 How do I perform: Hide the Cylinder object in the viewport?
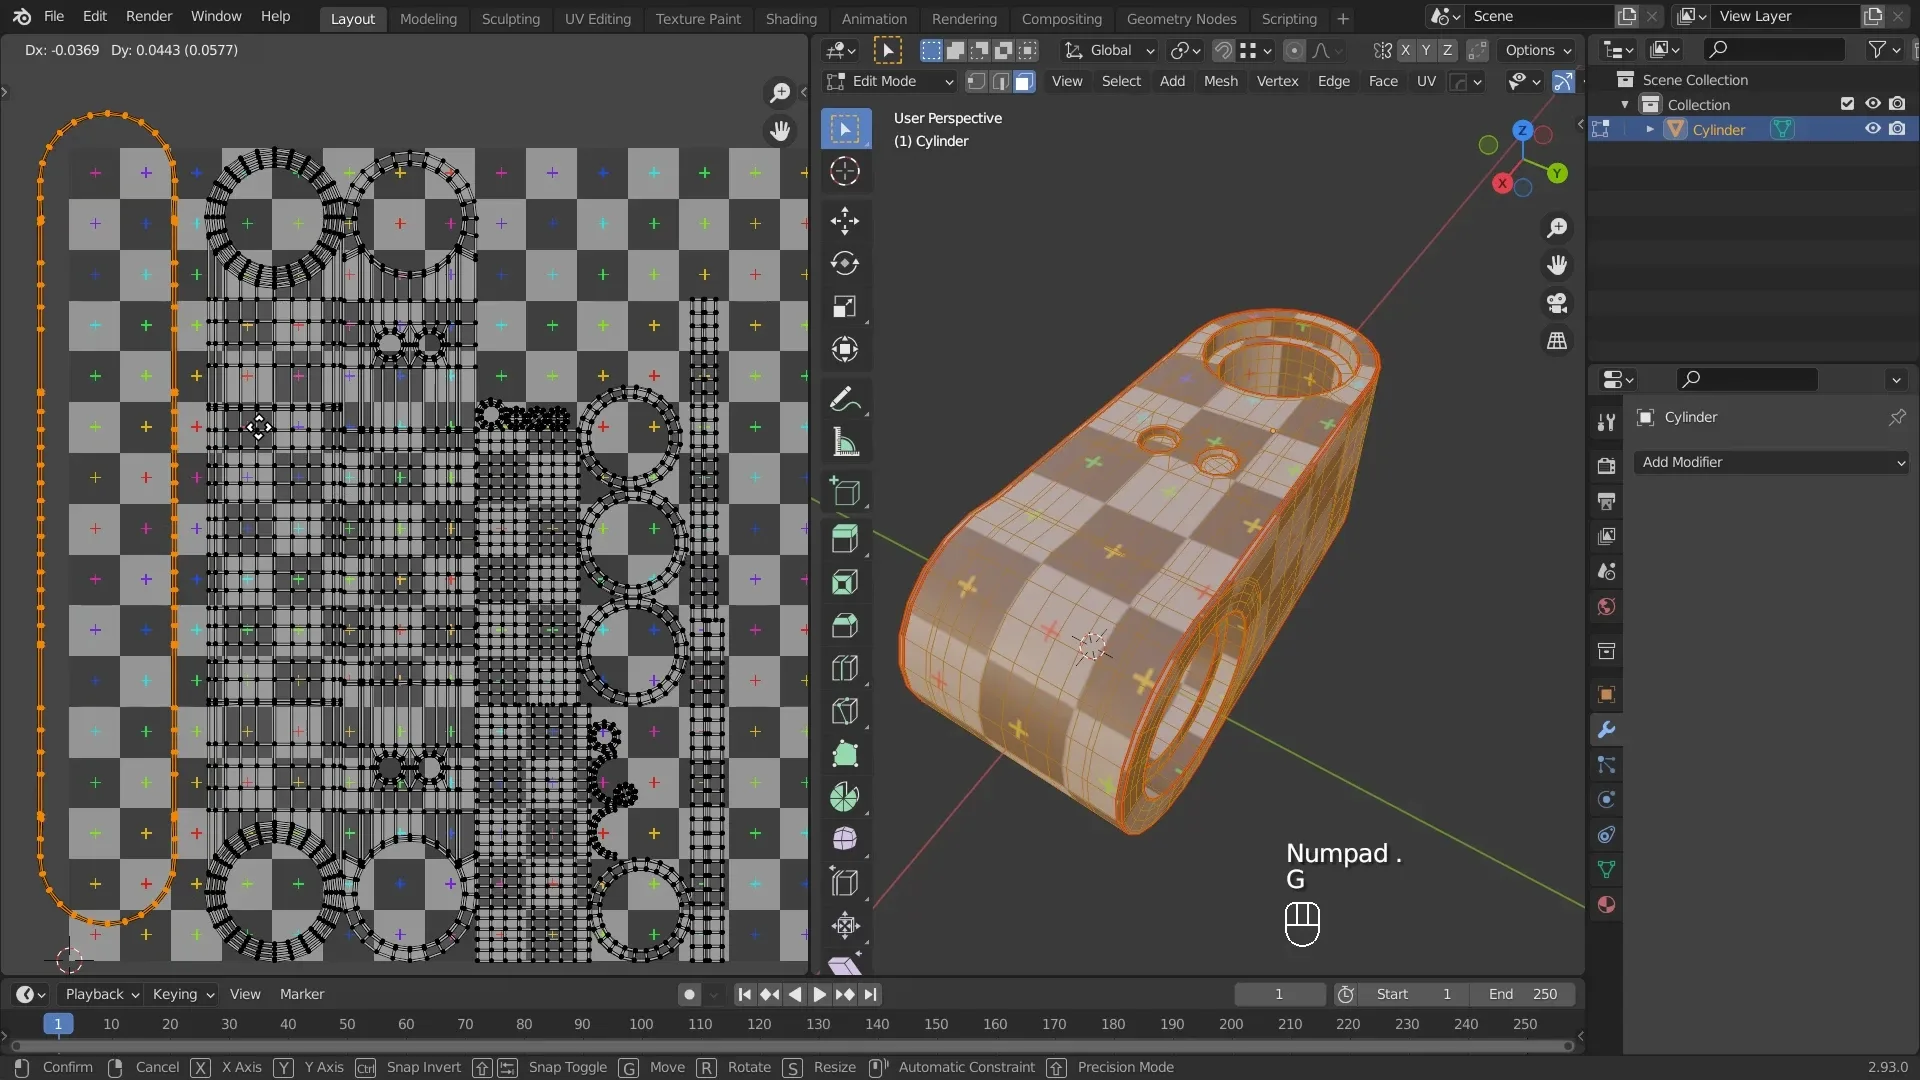1872,129
